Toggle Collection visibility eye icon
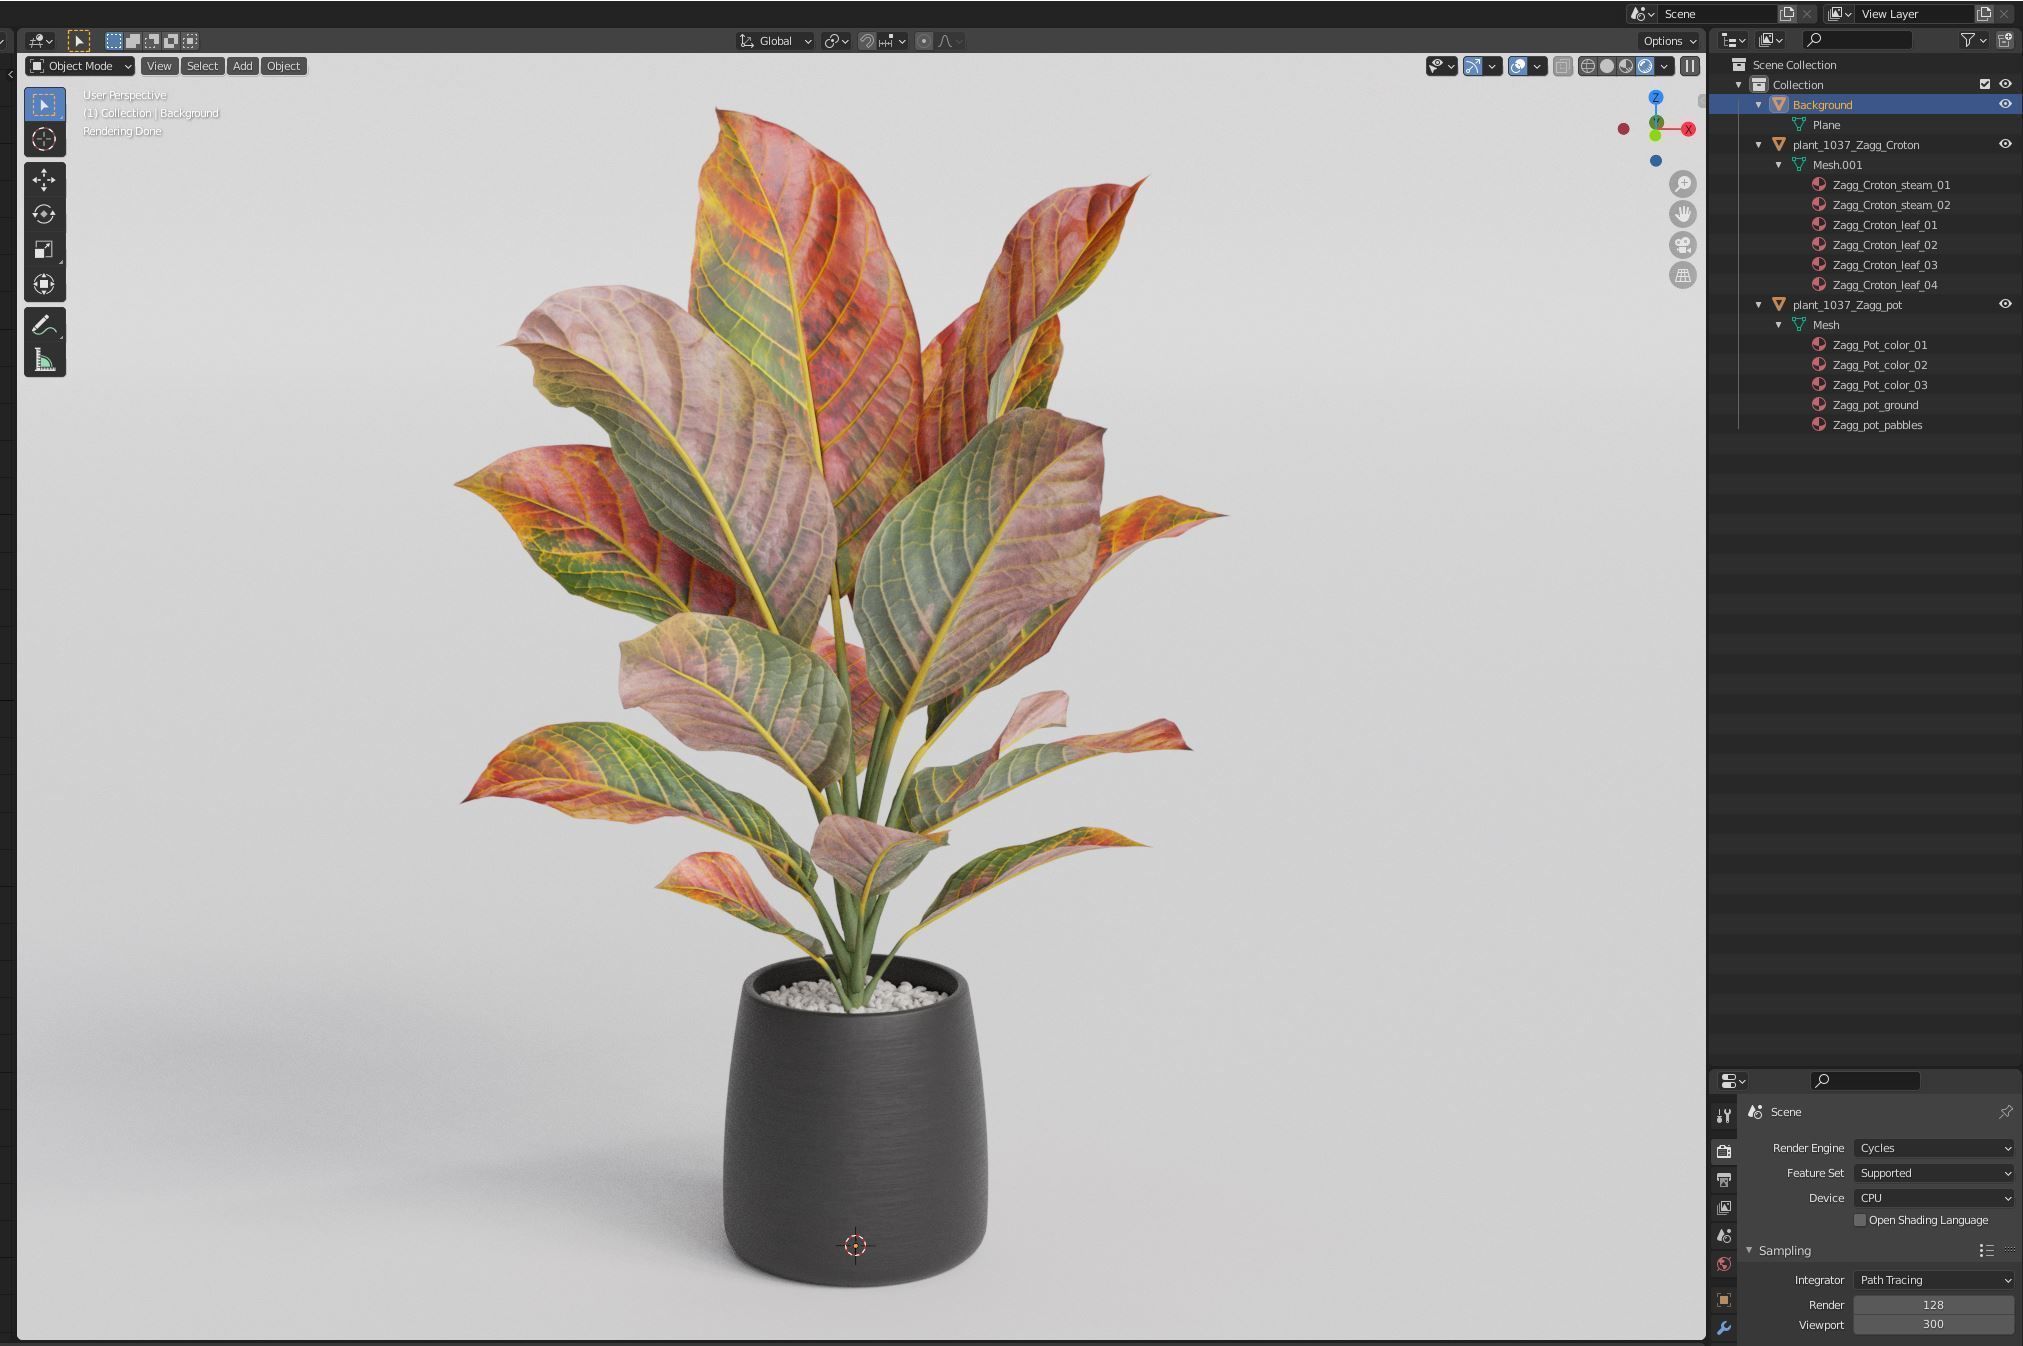 point(2005,84)
